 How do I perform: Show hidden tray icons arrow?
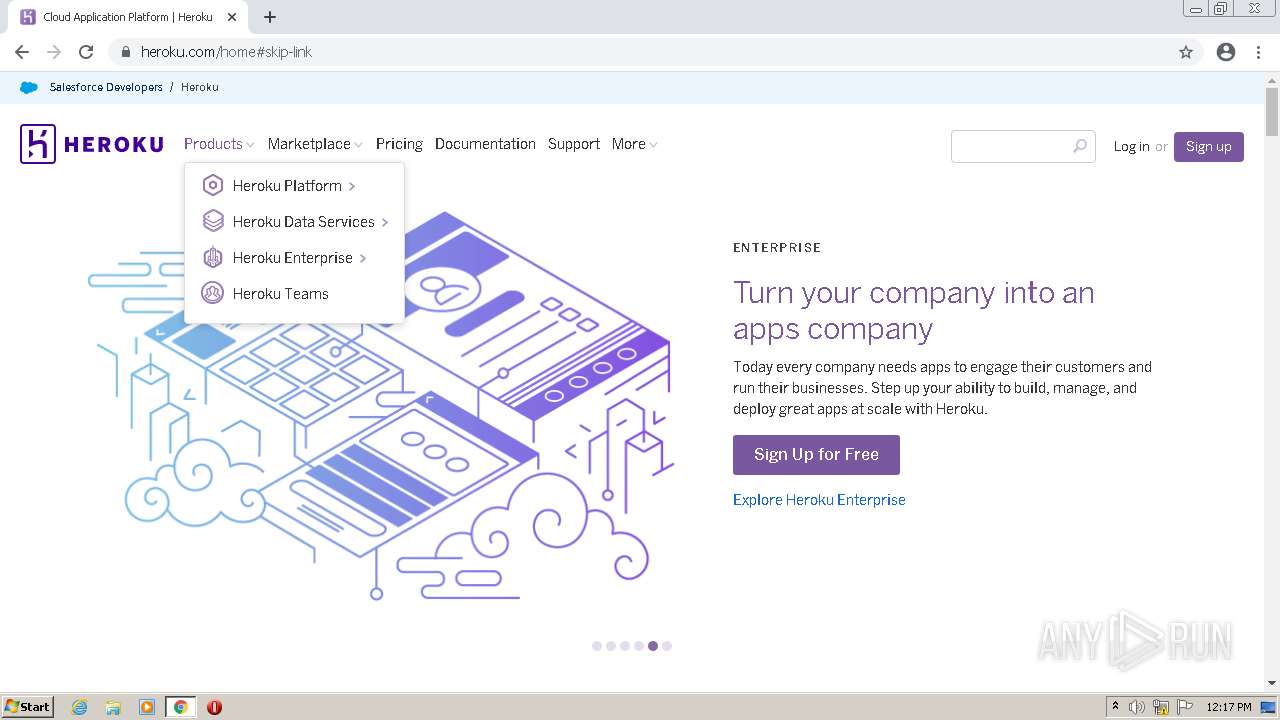tap(1115, 707)
